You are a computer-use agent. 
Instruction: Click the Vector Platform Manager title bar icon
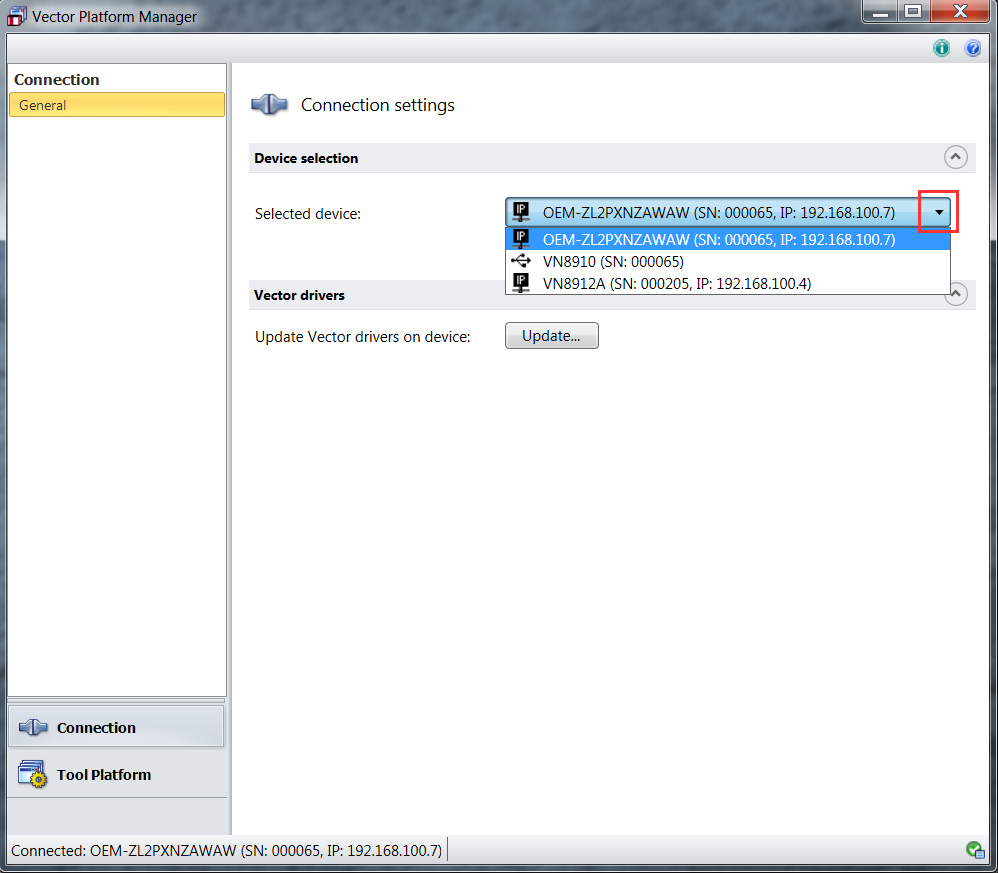[17, 16]
